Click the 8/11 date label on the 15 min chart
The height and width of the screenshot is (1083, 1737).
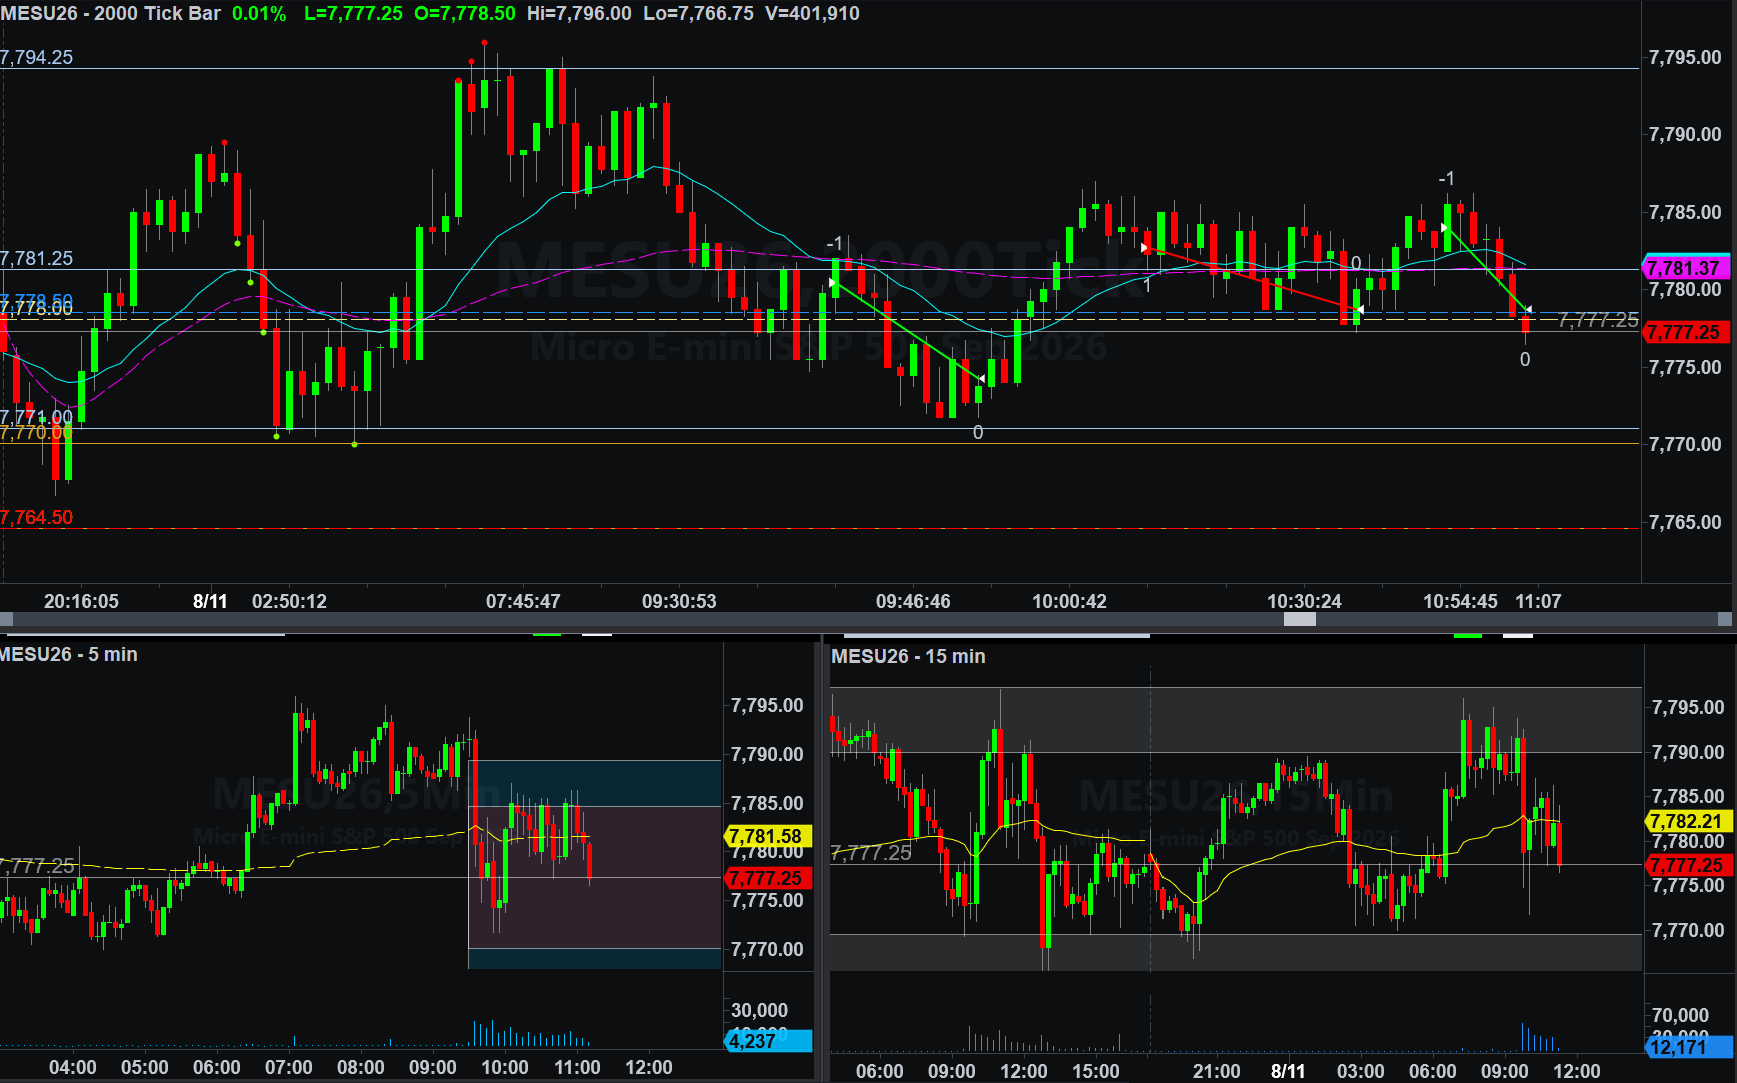1288,1071
